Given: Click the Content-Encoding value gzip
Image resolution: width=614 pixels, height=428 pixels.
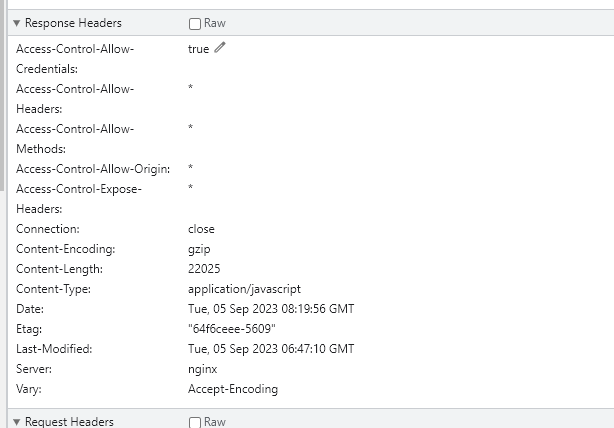Looking at the screenshot, I should [199, 249].
